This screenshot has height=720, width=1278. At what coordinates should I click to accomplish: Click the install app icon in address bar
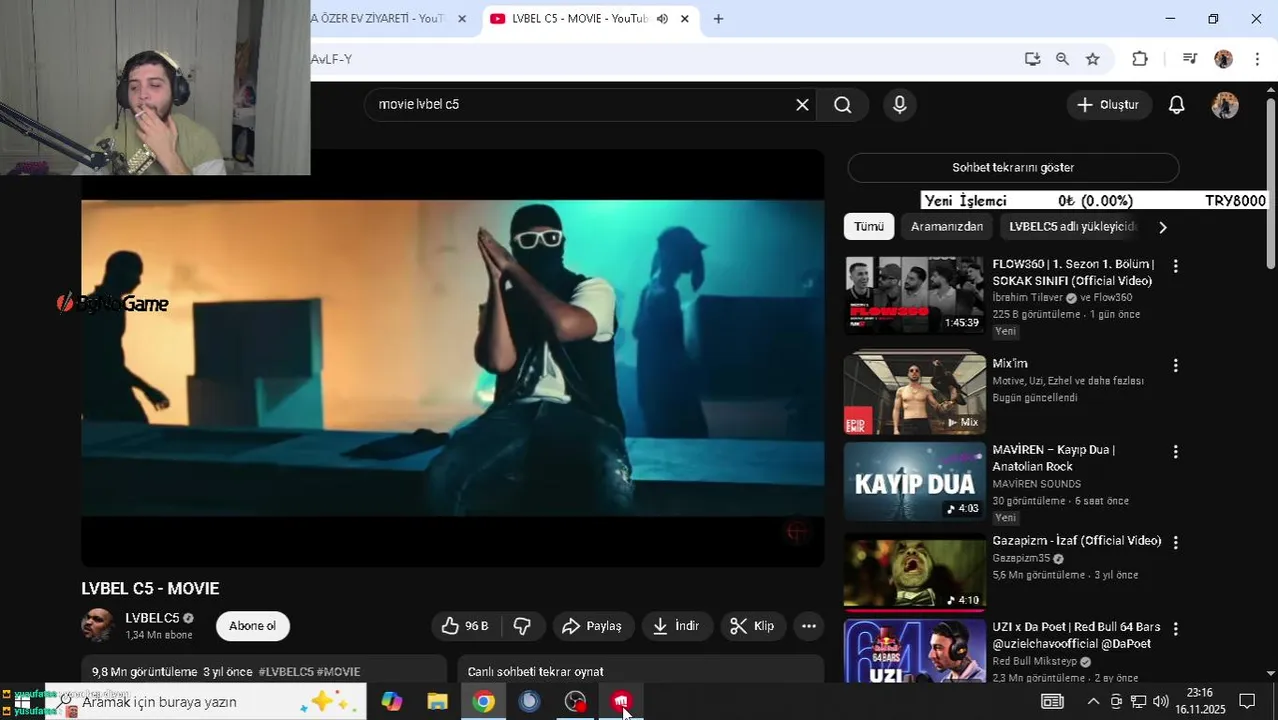point(1033,59)
